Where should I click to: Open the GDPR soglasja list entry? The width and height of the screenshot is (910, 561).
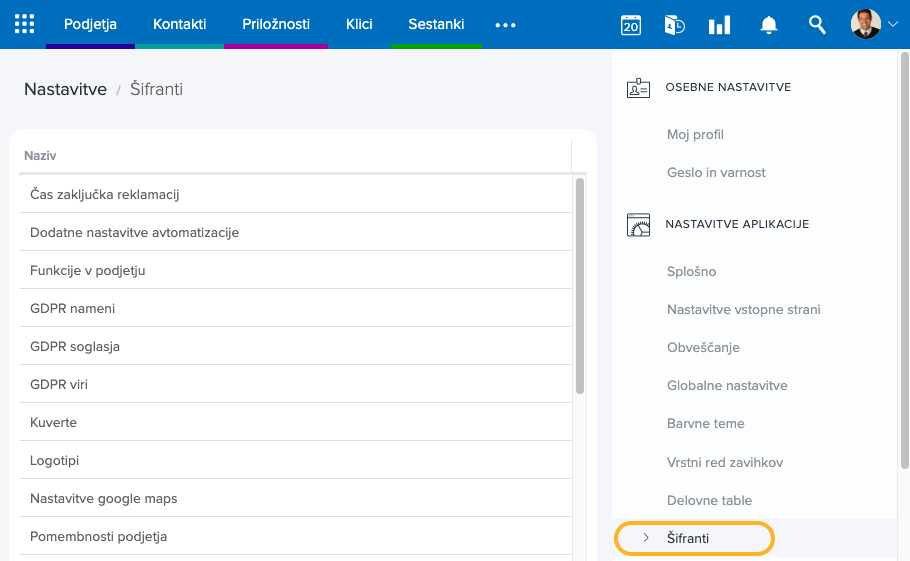tap(75, 346)
